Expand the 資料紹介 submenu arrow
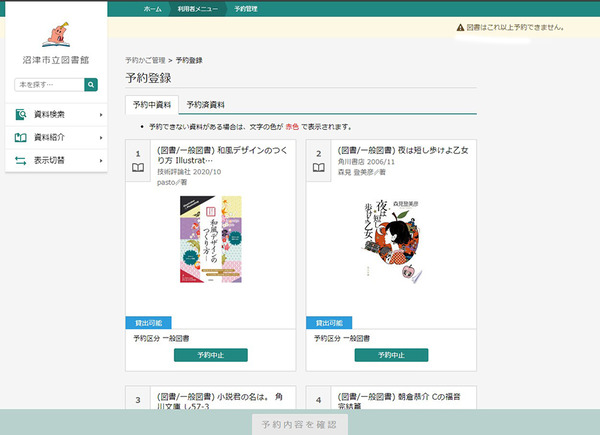This screenshot has height=435, width=600. pyautogui.click(x=101, y=138)
